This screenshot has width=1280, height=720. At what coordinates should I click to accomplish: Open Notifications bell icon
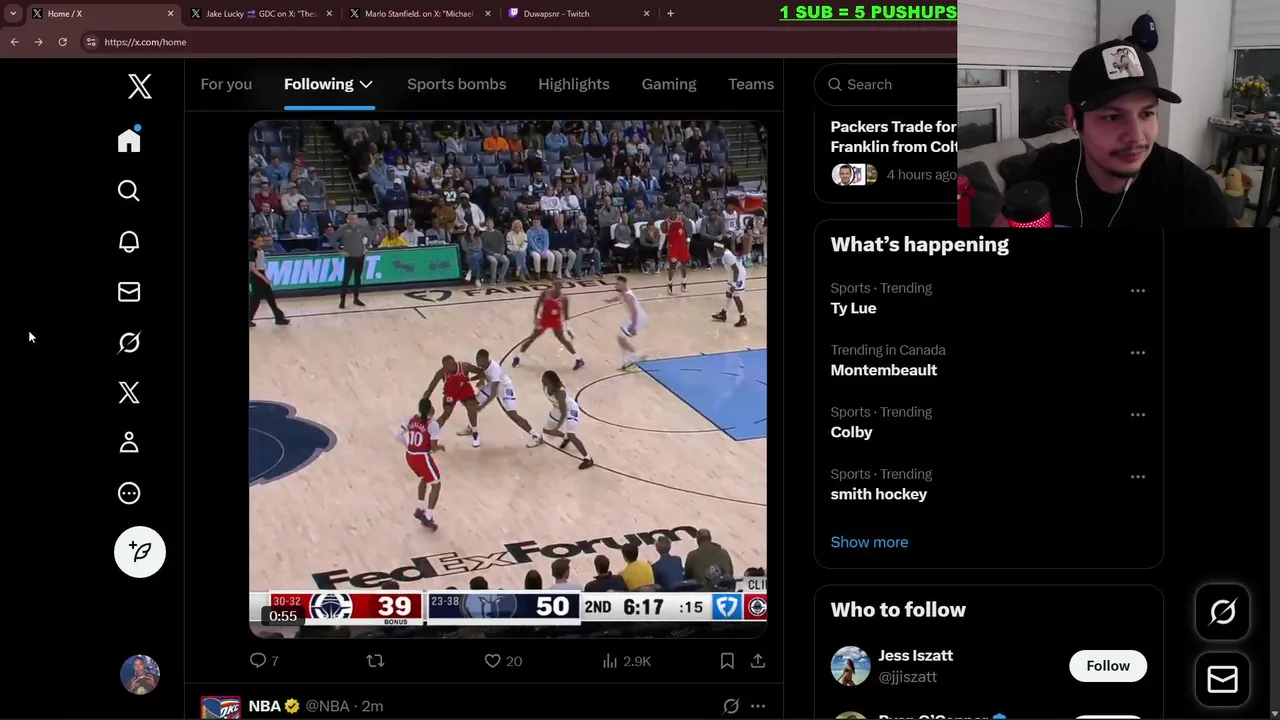[129, 241]
